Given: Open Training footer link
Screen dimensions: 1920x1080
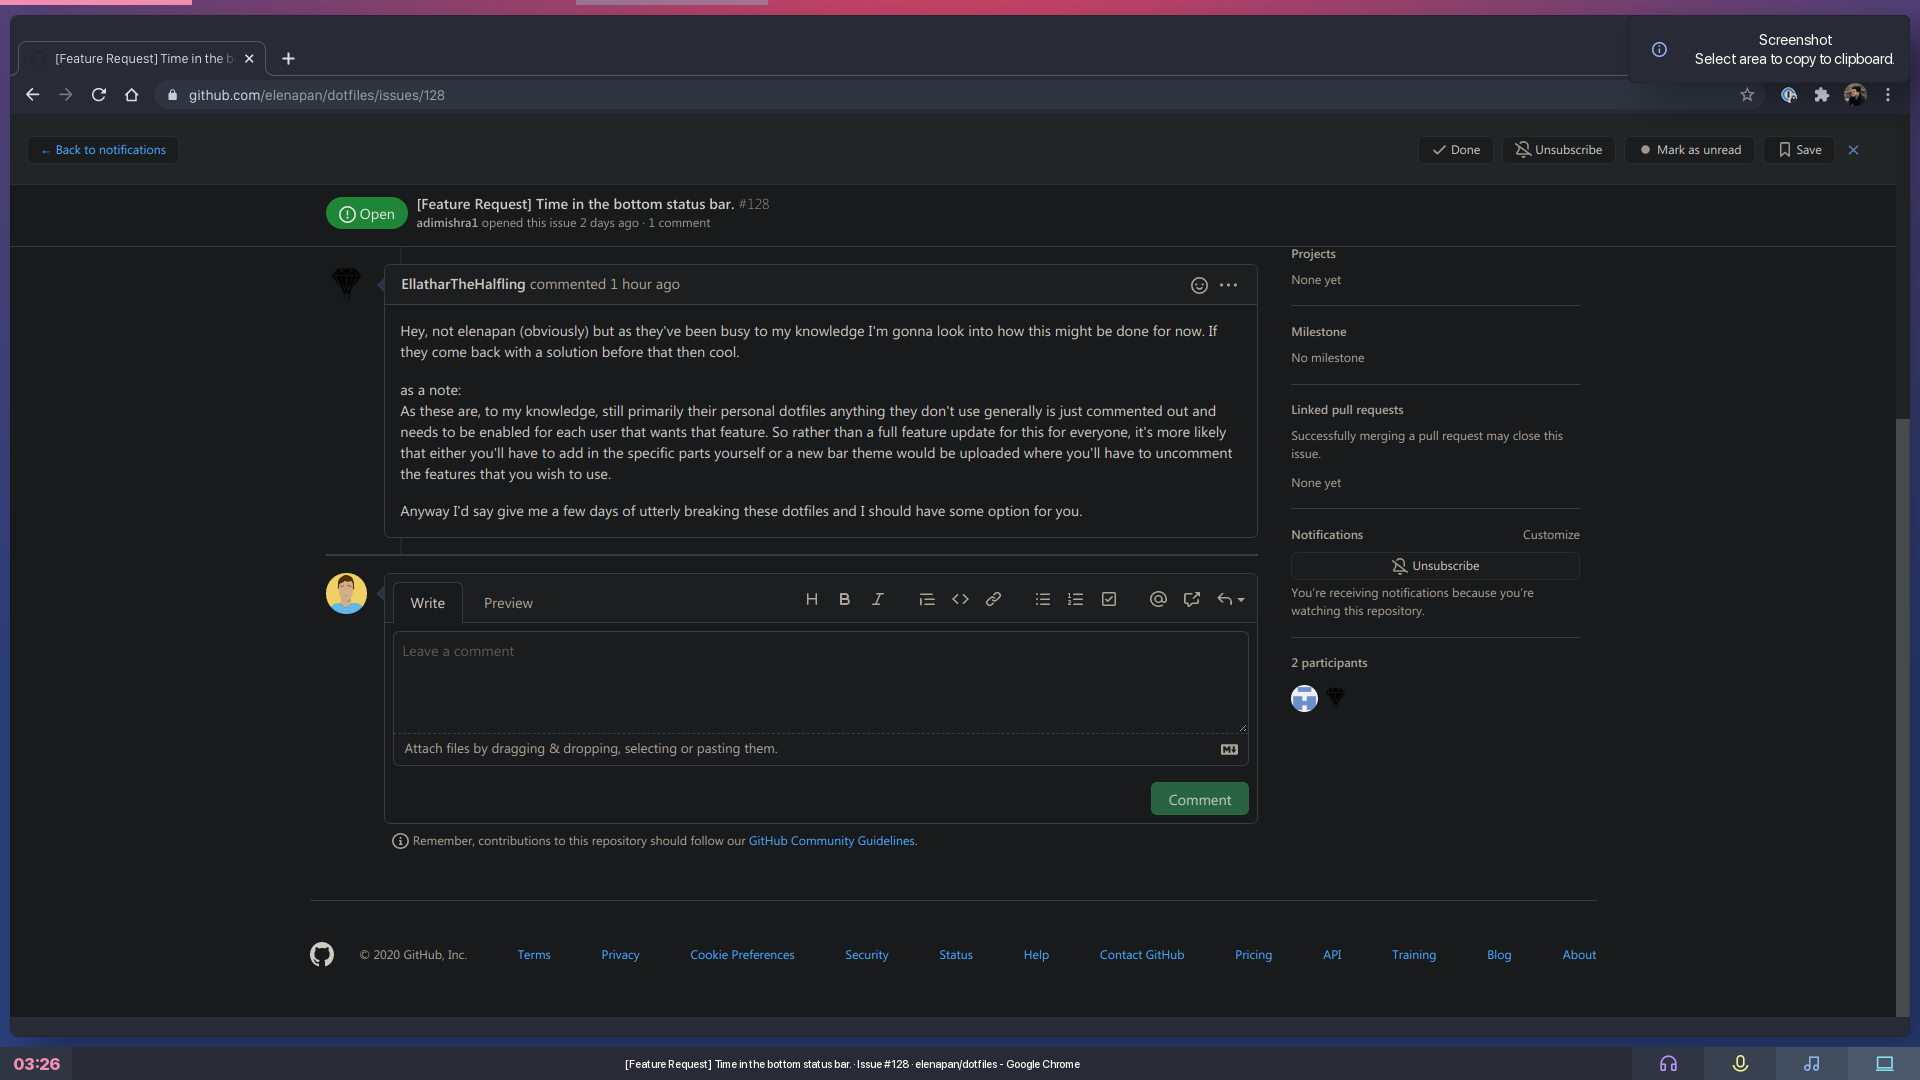Looking at the screenshot, I should pos(1413,955).
